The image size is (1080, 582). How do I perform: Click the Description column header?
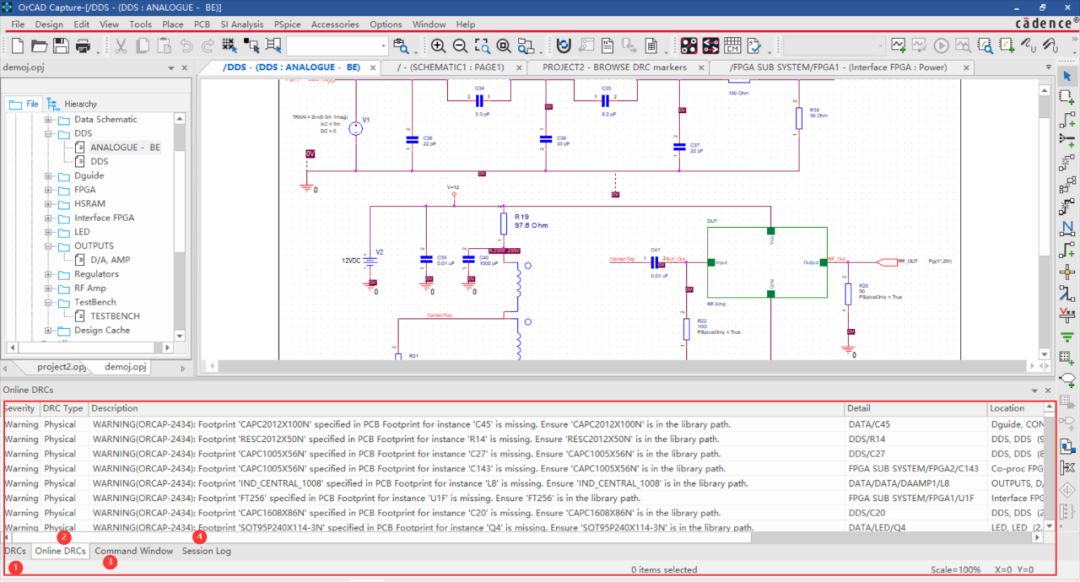[x=466, y=408]
